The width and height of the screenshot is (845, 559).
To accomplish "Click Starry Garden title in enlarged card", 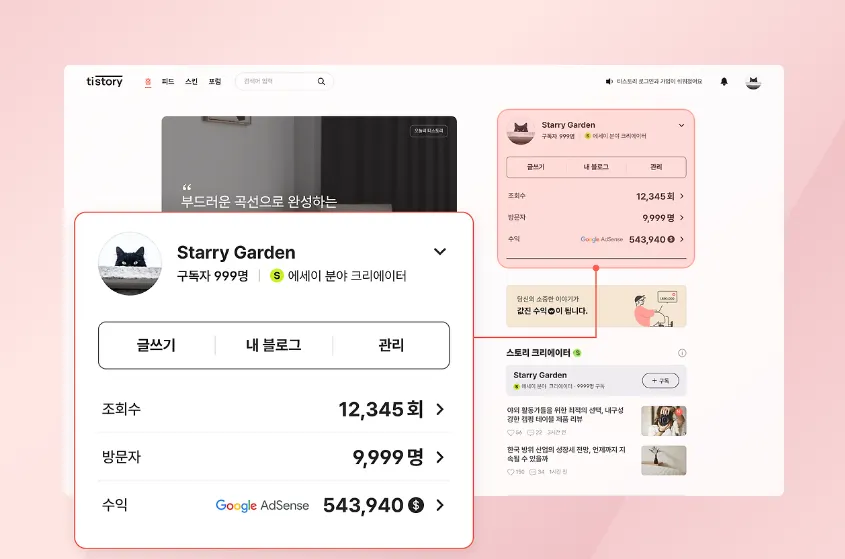I will (236, 252).
